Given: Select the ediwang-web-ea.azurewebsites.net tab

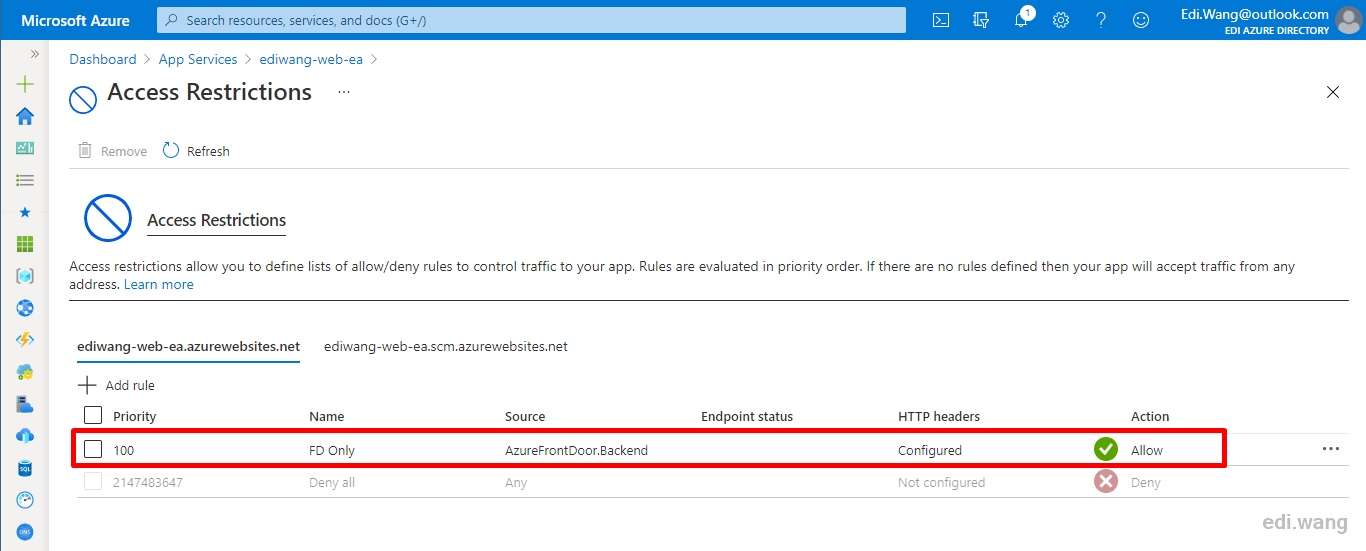Looking at the screenshot, I should pyautogui.click(x=189, y=346).
